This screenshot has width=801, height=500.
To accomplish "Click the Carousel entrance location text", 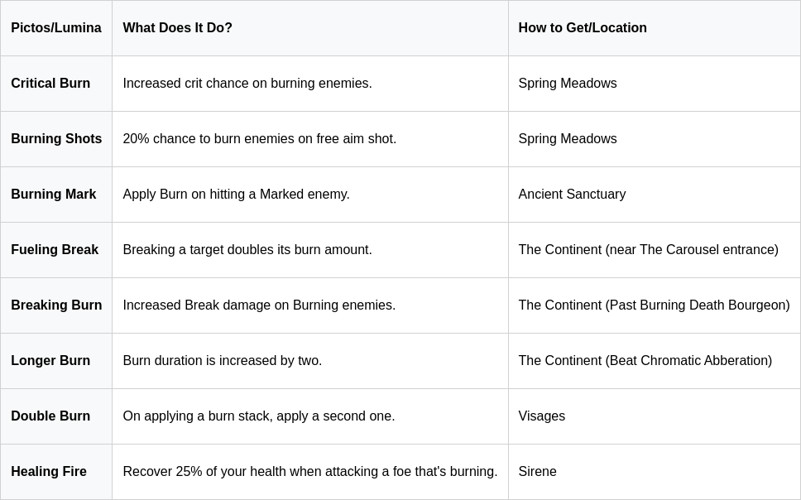I will click(648, 250).
